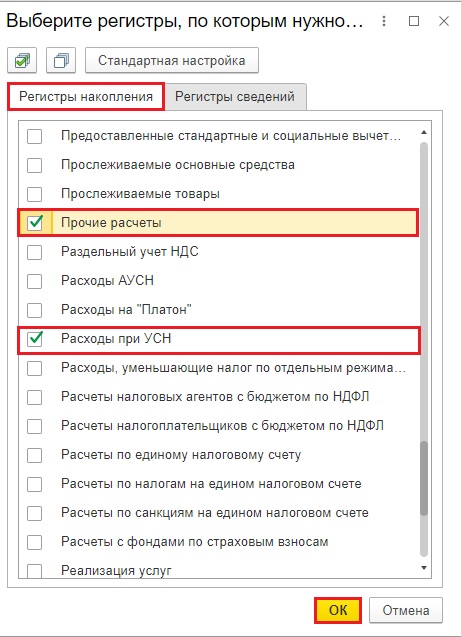Click the scroll down arrow of list
The width and height of the screenshot is (461, 637).
click(424, 568)
